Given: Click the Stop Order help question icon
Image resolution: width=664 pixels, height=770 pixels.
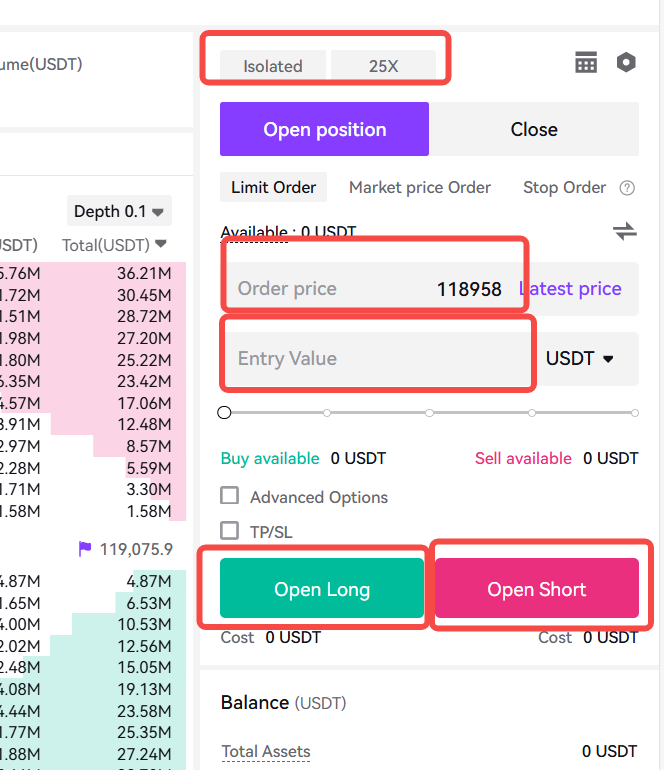Looking at the screenshot, I should (x=627, y=188).
